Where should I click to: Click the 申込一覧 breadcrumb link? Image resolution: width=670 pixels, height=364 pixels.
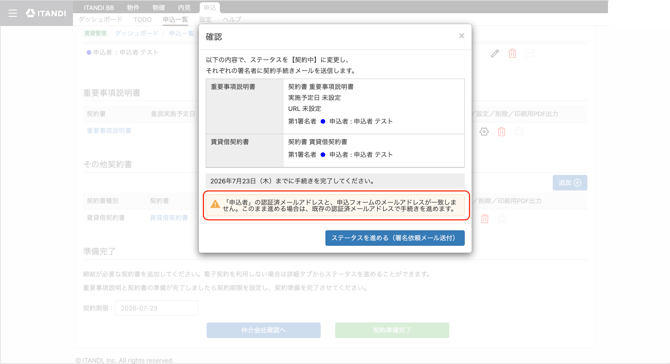[181, 33]
